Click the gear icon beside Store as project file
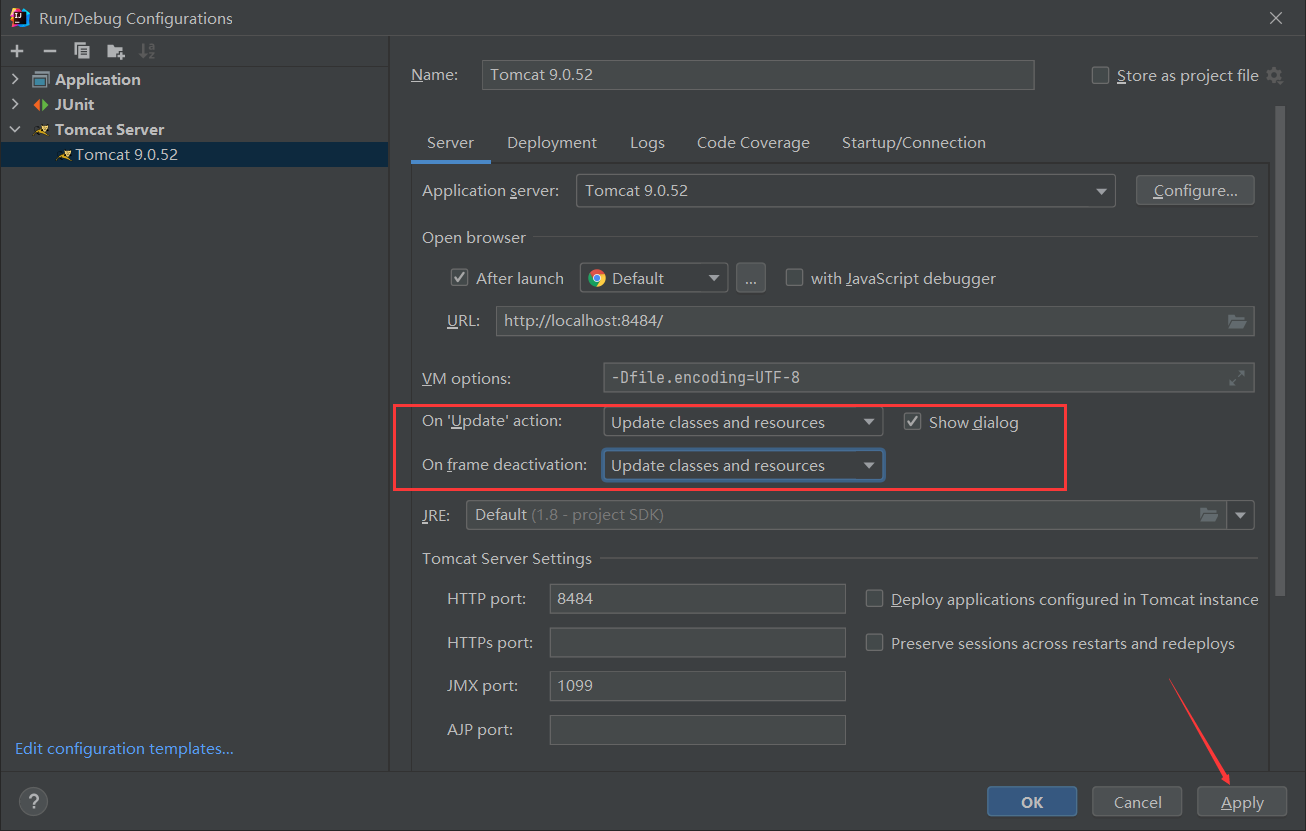 [1274, 76]
